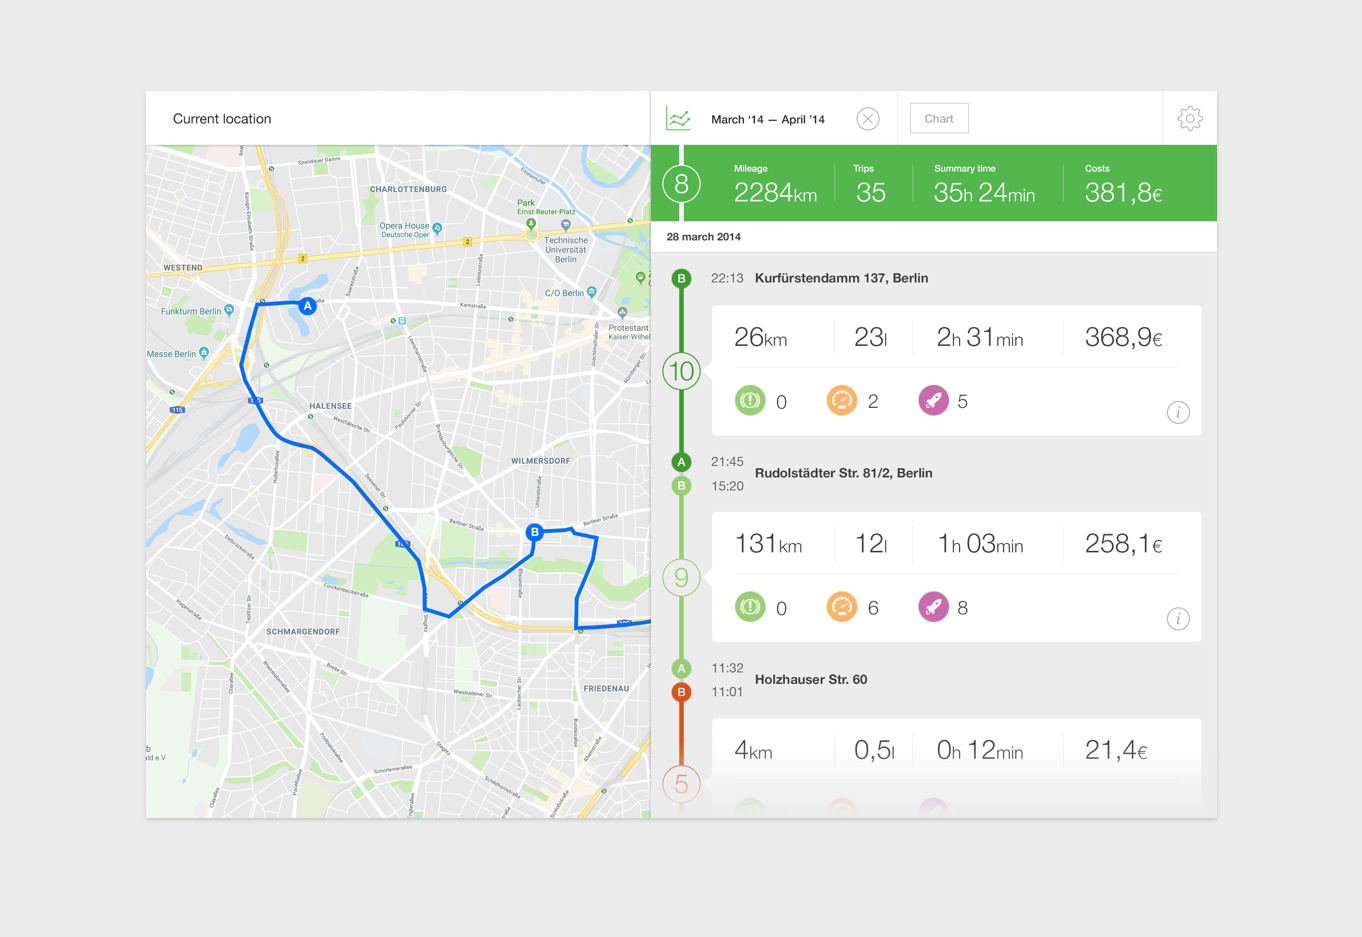Viewport: 1362px width, 937px height.
Task: Select the score 5 trip marker
Action: 682,784
